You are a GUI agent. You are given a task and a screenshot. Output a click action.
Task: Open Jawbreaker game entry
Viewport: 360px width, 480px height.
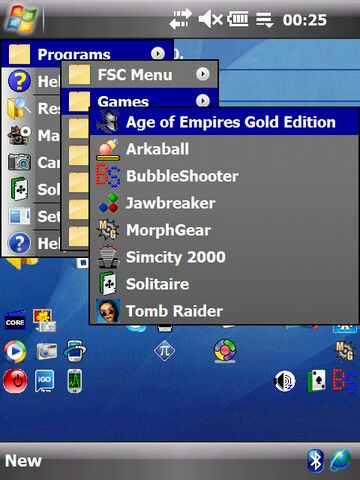[x=224, y=203]
